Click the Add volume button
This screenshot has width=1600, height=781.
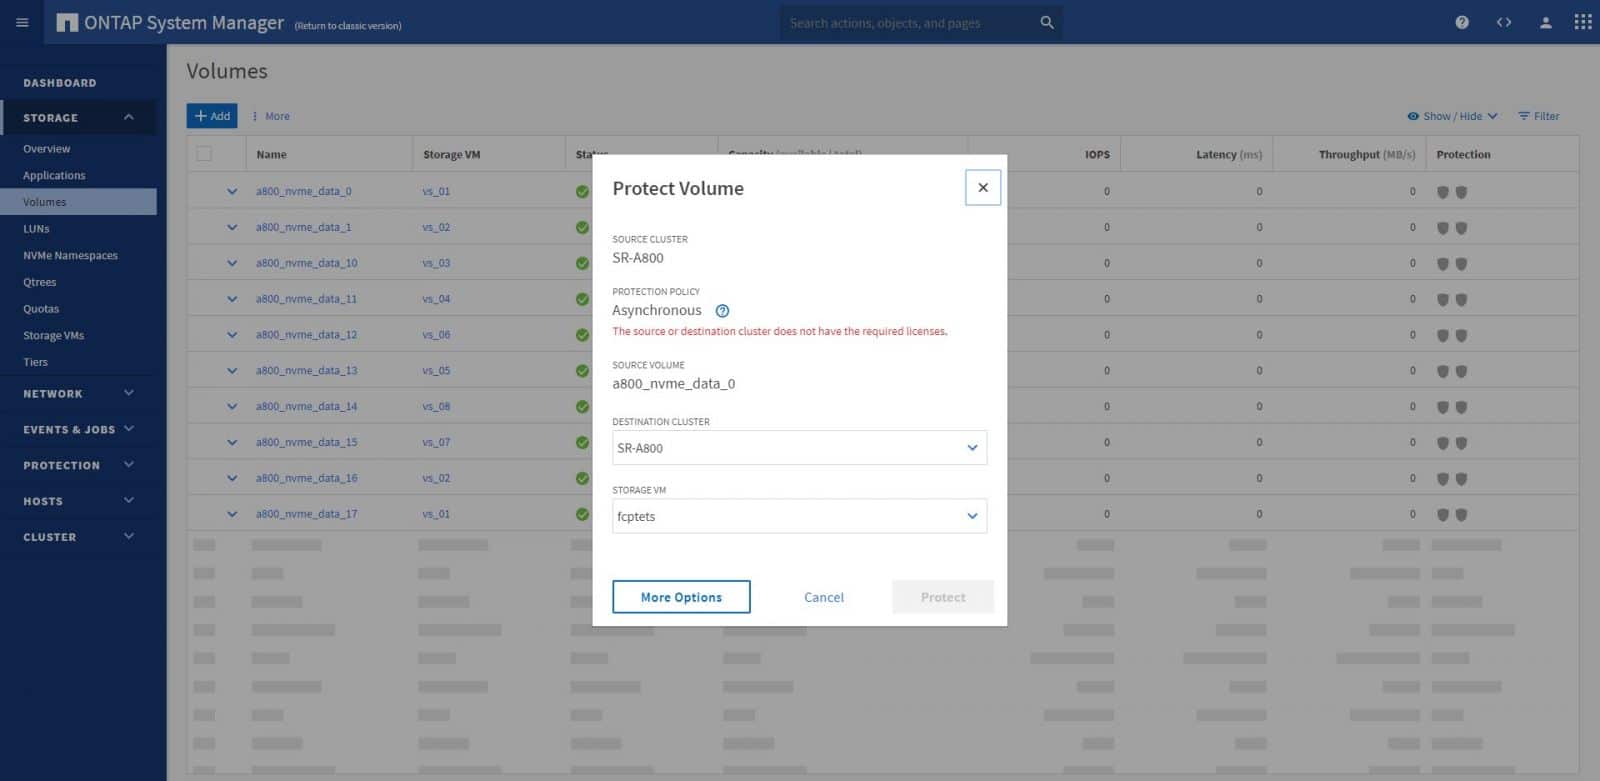212,116
